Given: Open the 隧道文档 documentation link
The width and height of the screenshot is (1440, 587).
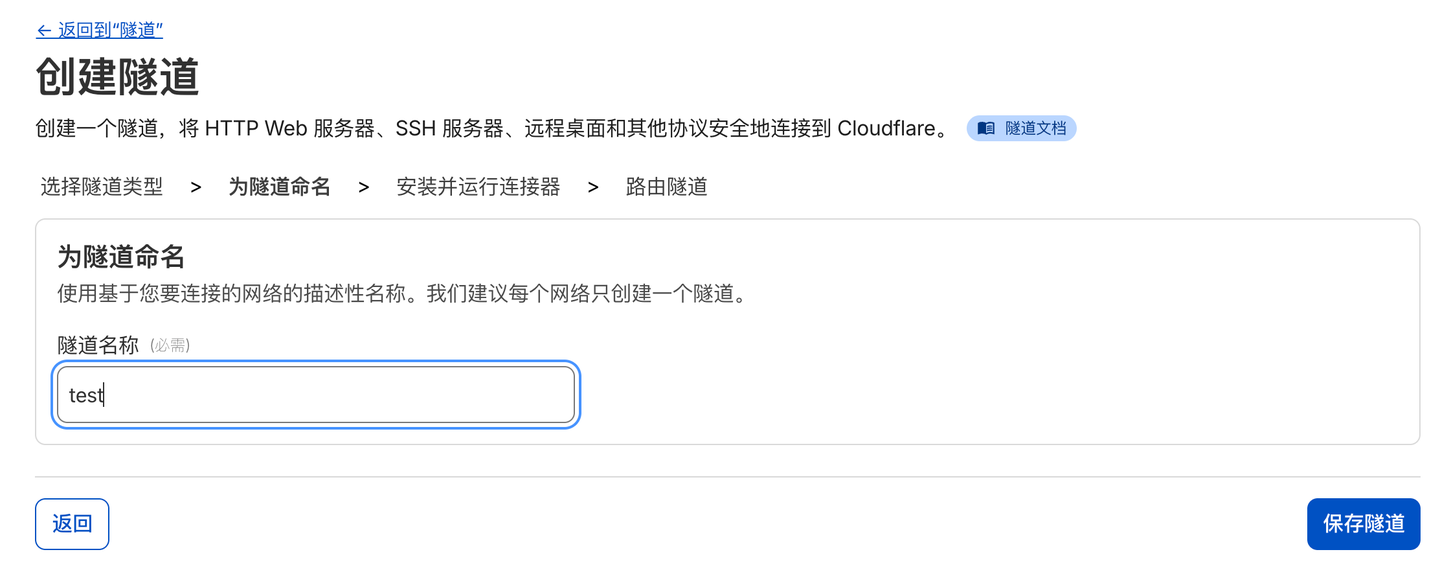Looking at the screenshot, I should coord(1035,129).
